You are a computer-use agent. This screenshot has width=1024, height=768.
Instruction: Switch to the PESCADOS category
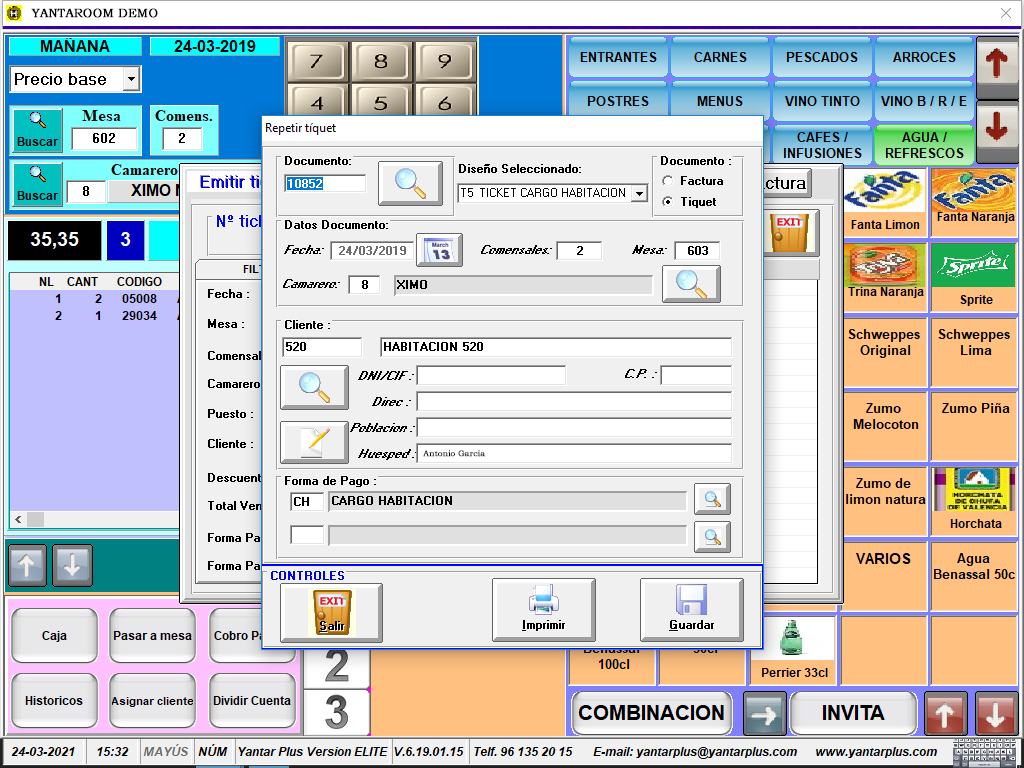click(x=821, y=58)
